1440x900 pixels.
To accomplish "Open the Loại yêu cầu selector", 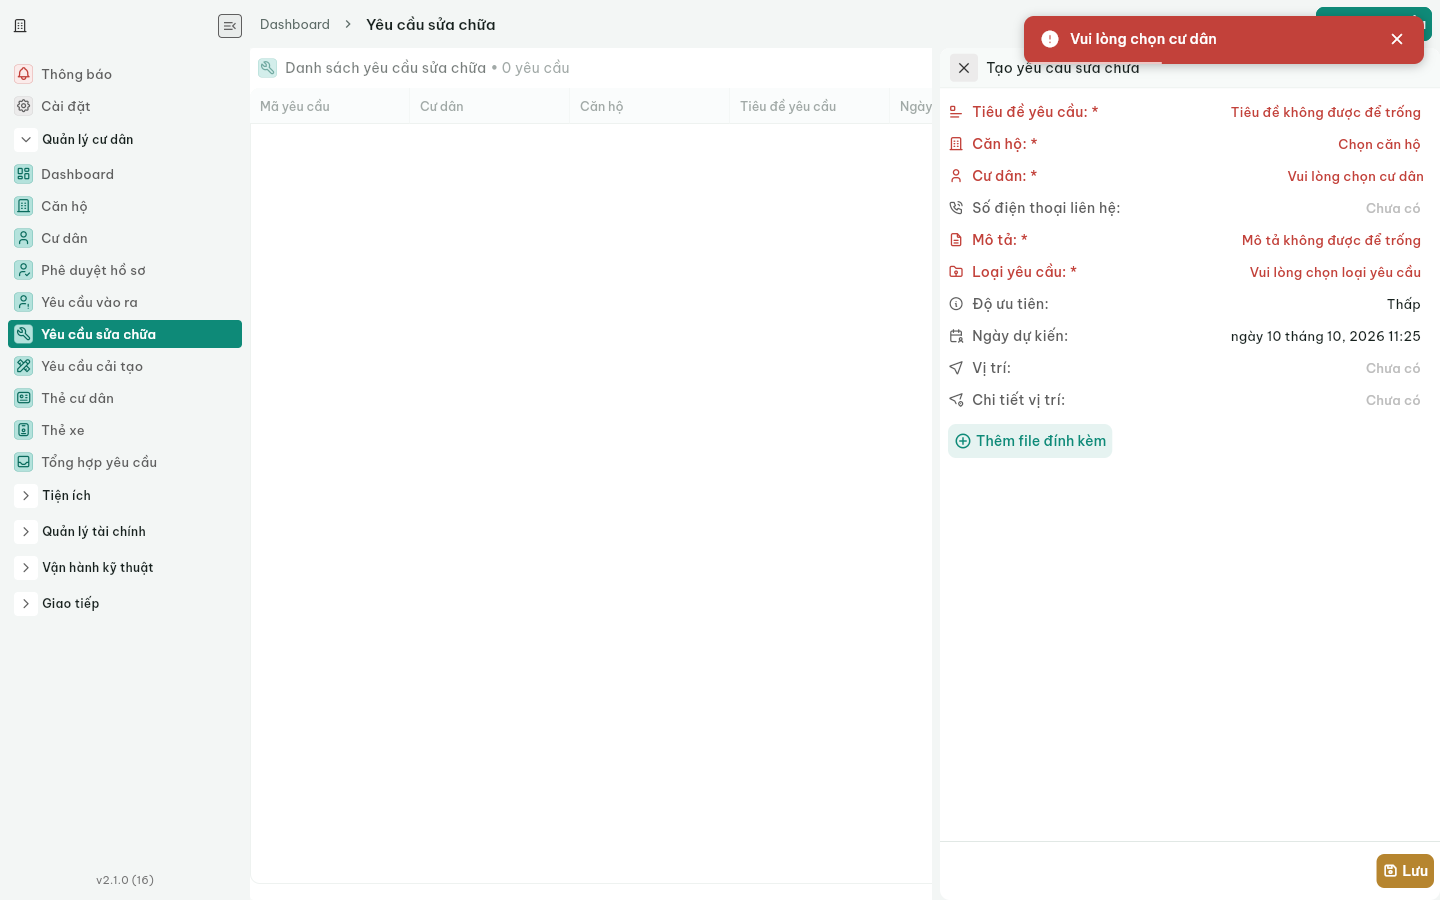I will (x=1335, y=272).
